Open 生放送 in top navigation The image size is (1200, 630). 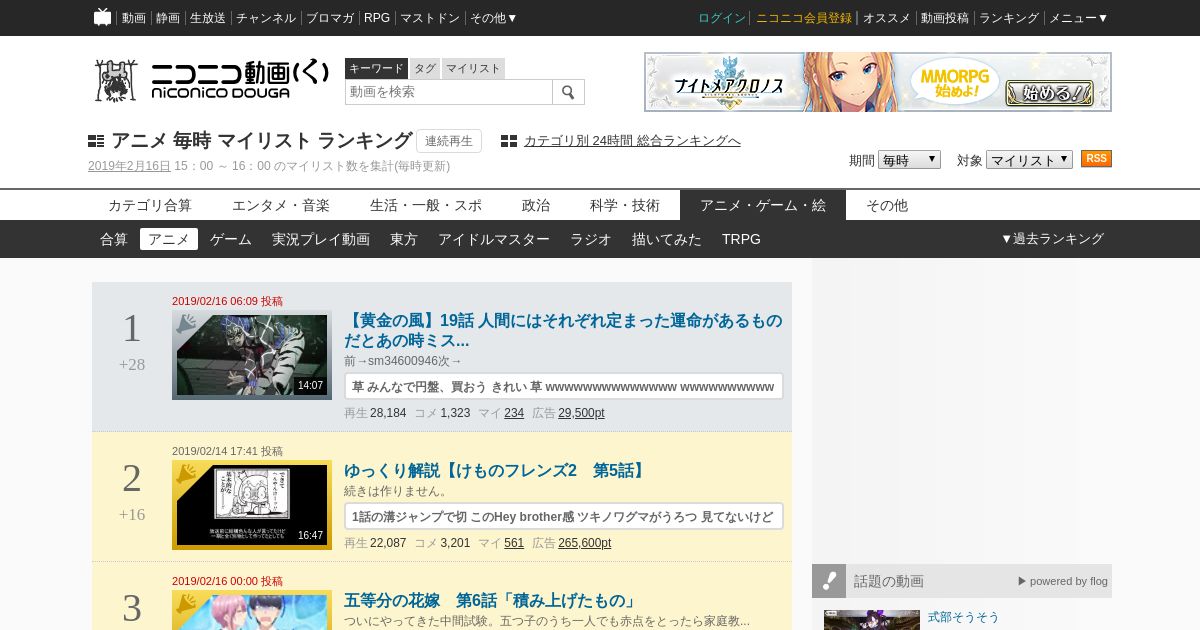208,18
